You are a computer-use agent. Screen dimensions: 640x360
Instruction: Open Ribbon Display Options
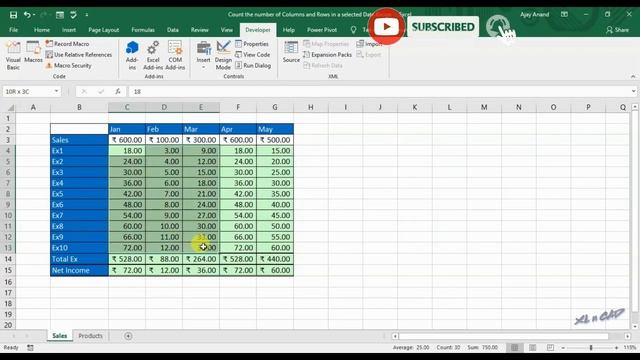564,14
